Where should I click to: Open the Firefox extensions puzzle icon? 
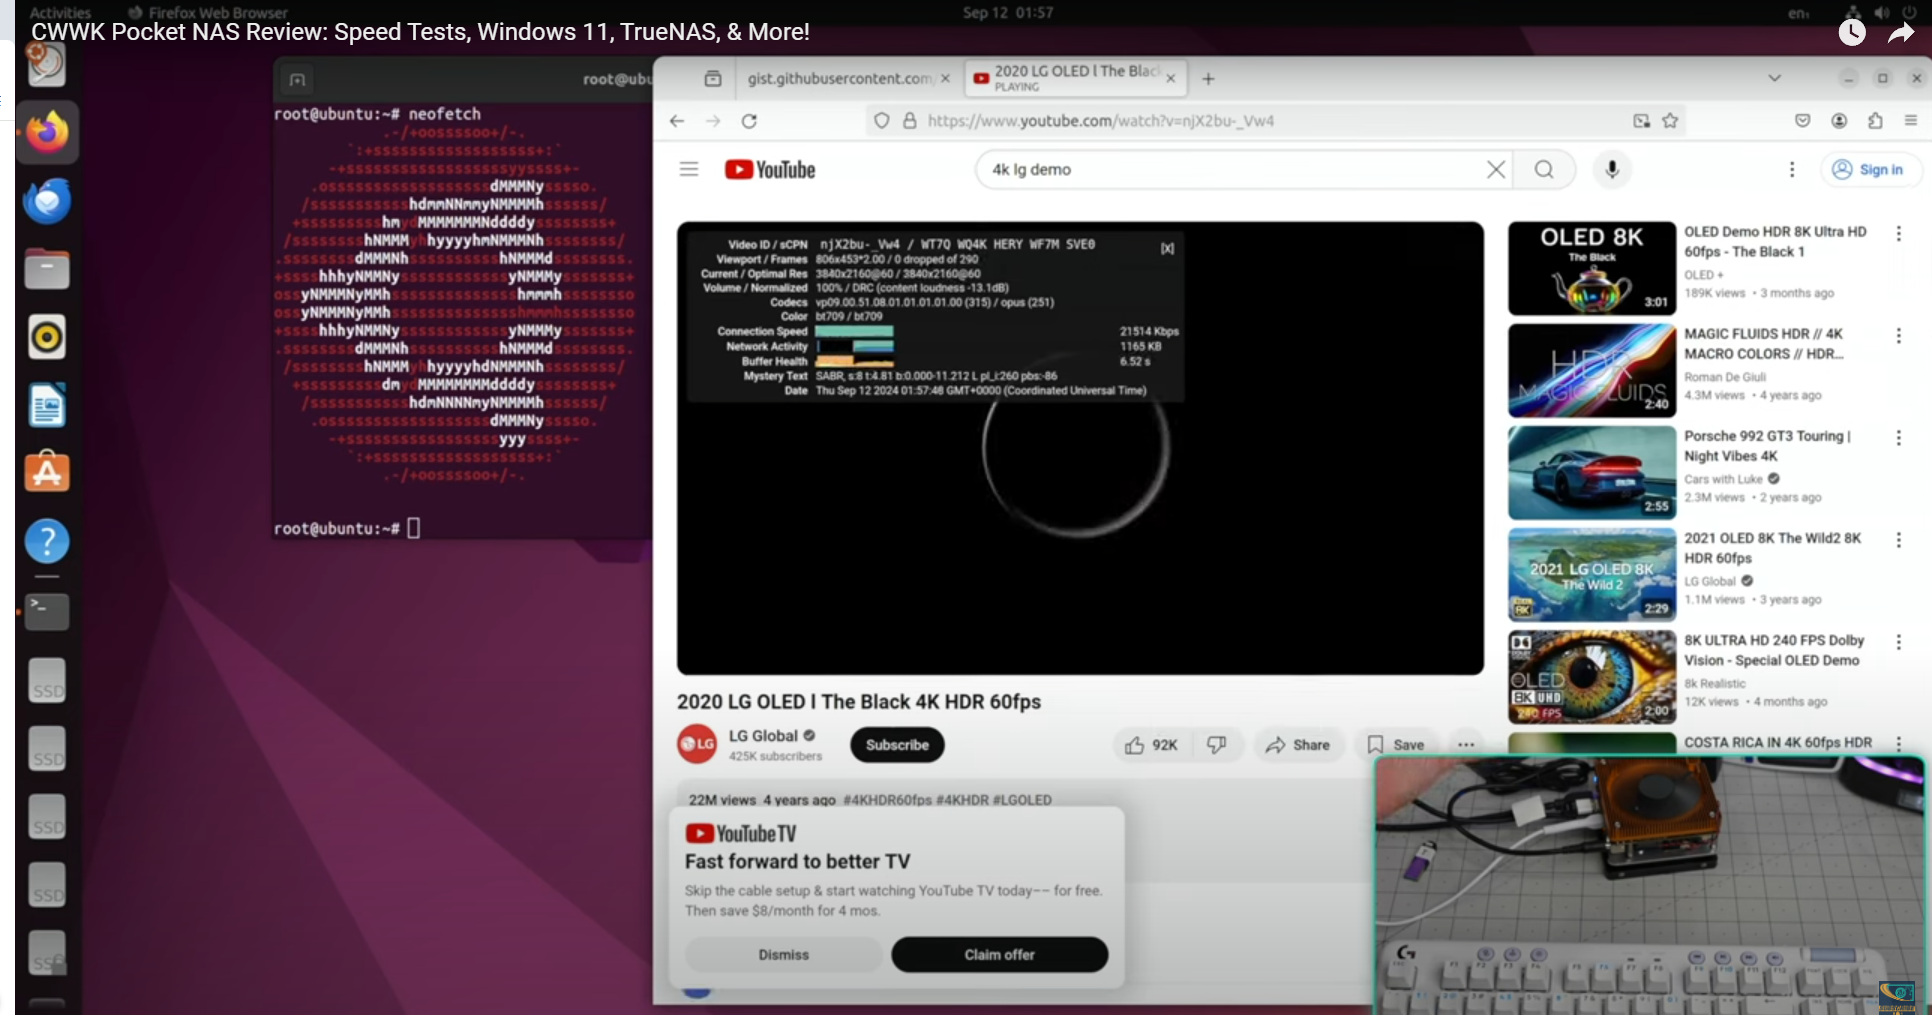pos(1875,121)
